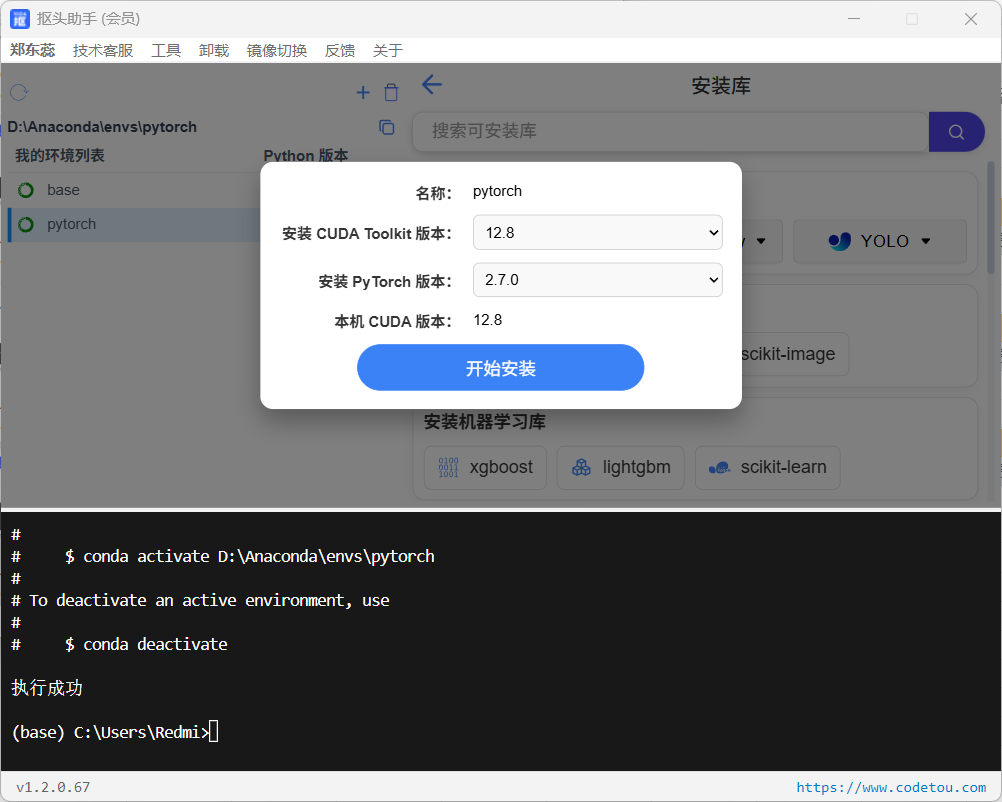1002x802 pixels.
Task: Install the scikit-learn library
Action: 767,468
